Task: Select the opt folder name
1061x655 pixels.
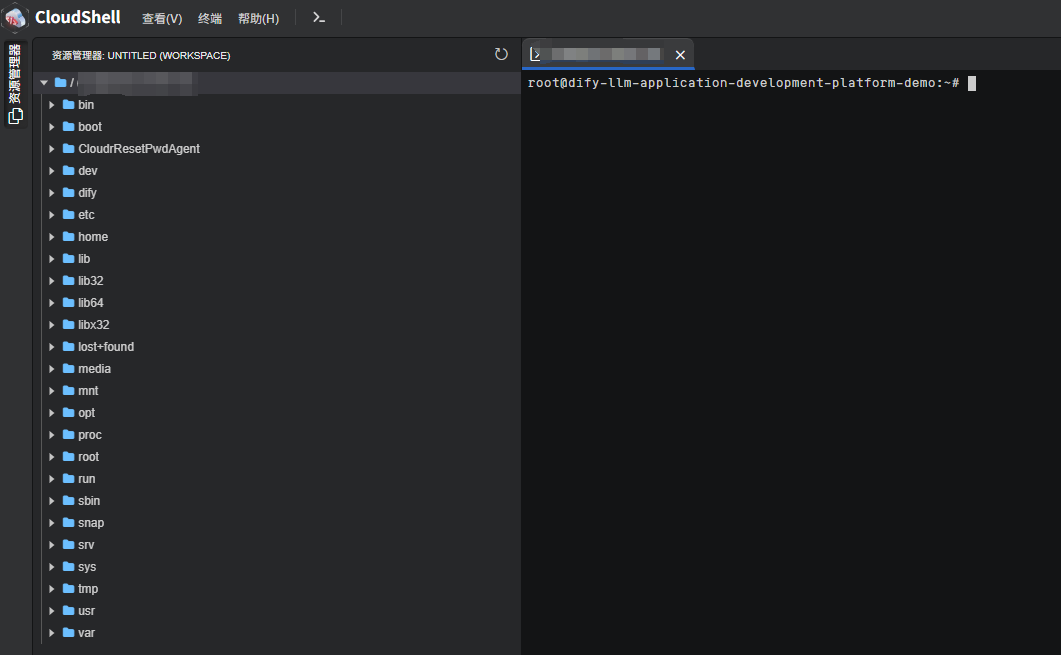Action: point(87,413)
